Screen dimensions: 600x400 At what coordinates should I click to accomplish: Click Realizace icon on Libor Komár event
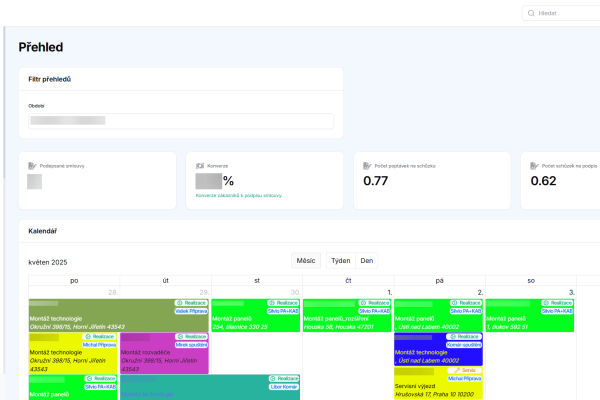[272, 378]
